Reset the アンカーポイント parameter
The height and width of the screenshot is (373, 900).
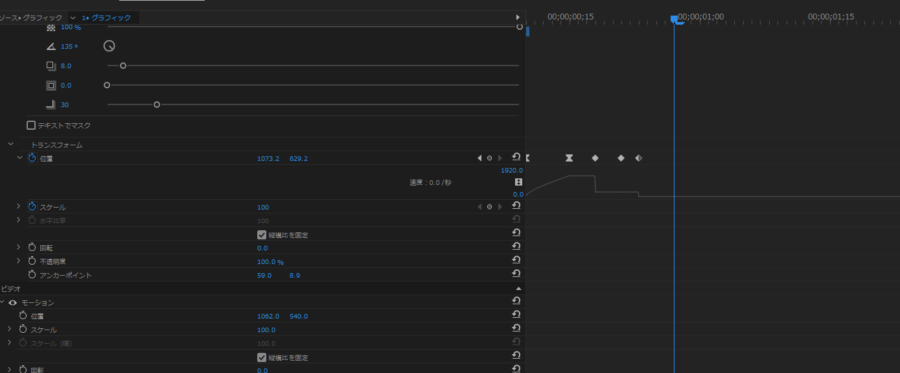515,274
